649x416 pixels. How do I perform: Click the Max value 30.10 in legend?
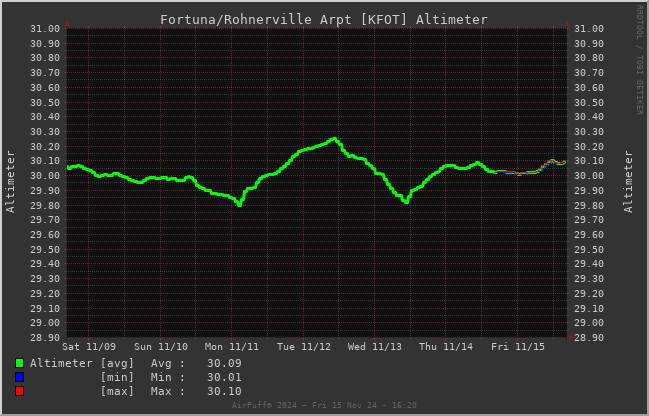coord(224,392)
